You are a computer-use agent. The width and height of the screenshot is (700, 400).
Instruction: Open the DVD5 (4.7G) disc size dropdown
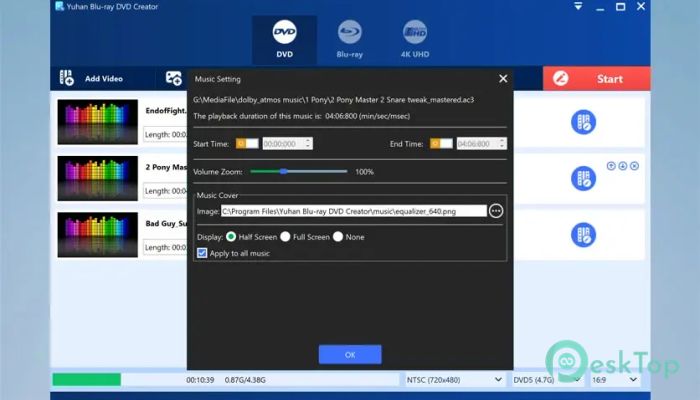pos(547,380)
